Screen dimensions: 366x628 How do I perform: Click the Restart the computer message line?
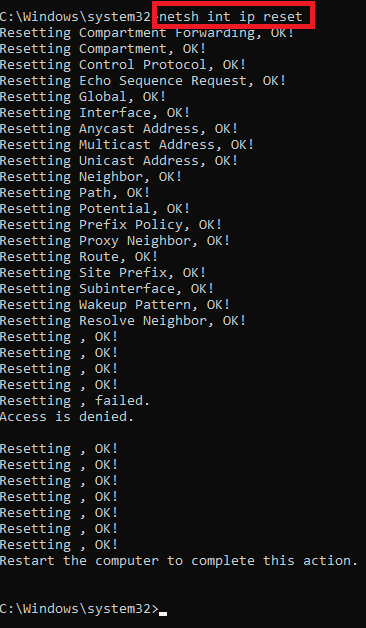[179, 561]
